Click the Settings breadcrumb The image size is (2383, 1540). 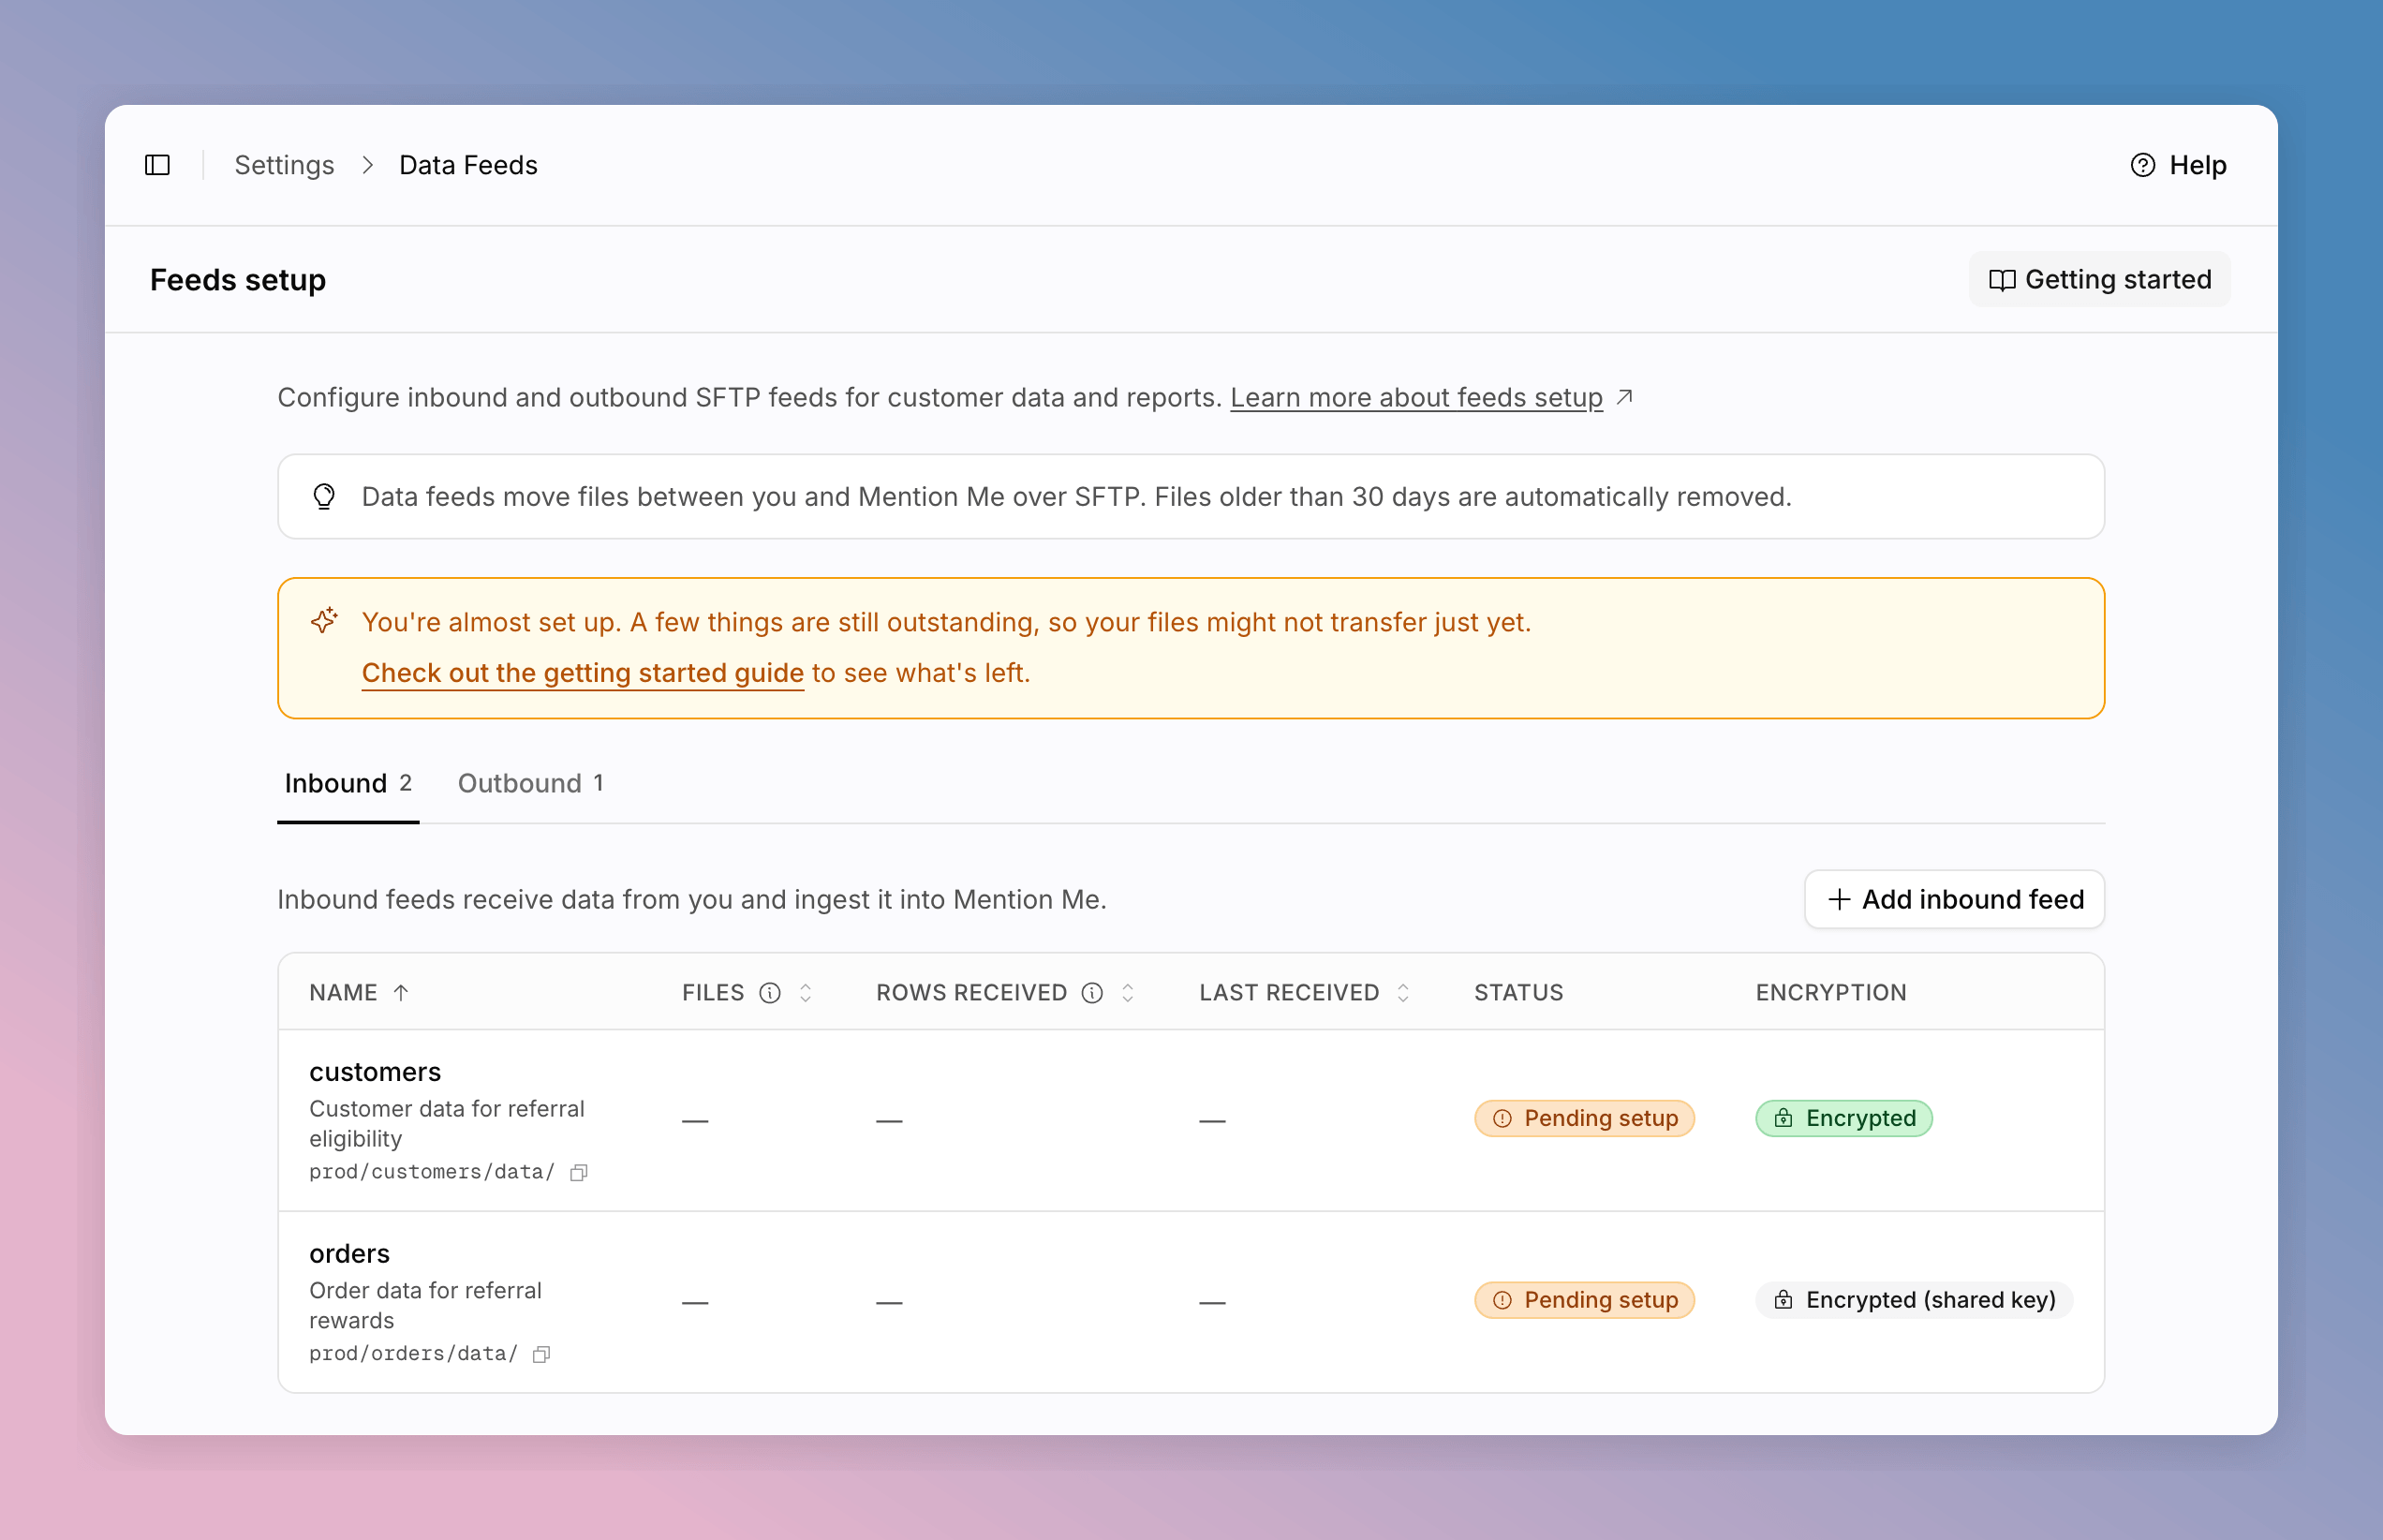[x=284, y=165]
